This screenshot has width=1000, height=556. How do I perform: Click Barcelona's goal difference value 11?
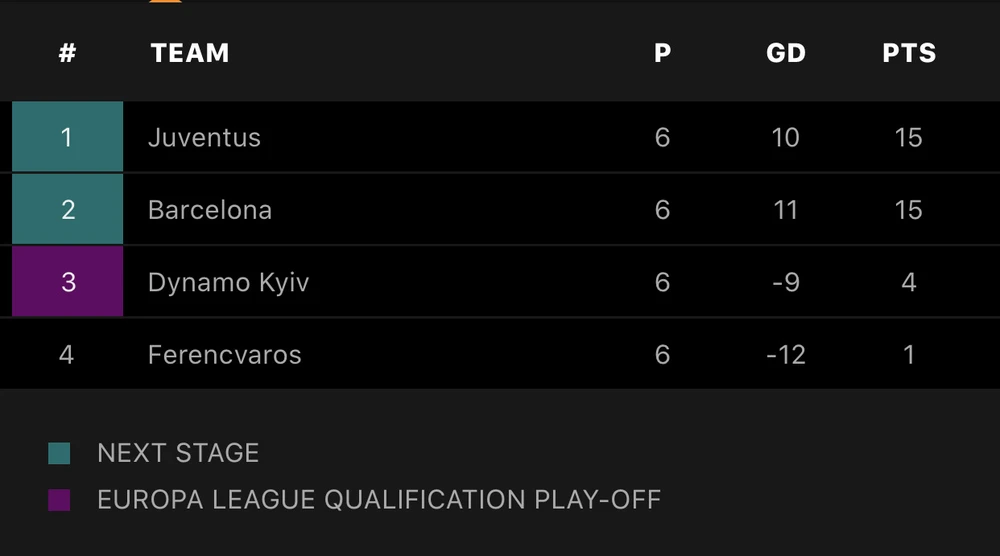pyautogui.click(x=786, y=210)
